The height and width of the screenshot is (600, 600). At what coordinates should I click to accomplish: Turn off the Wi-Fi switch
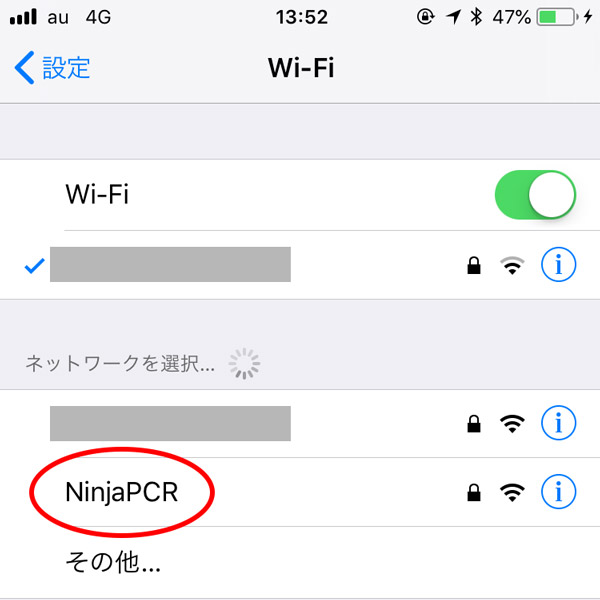(x=535, y=195)
